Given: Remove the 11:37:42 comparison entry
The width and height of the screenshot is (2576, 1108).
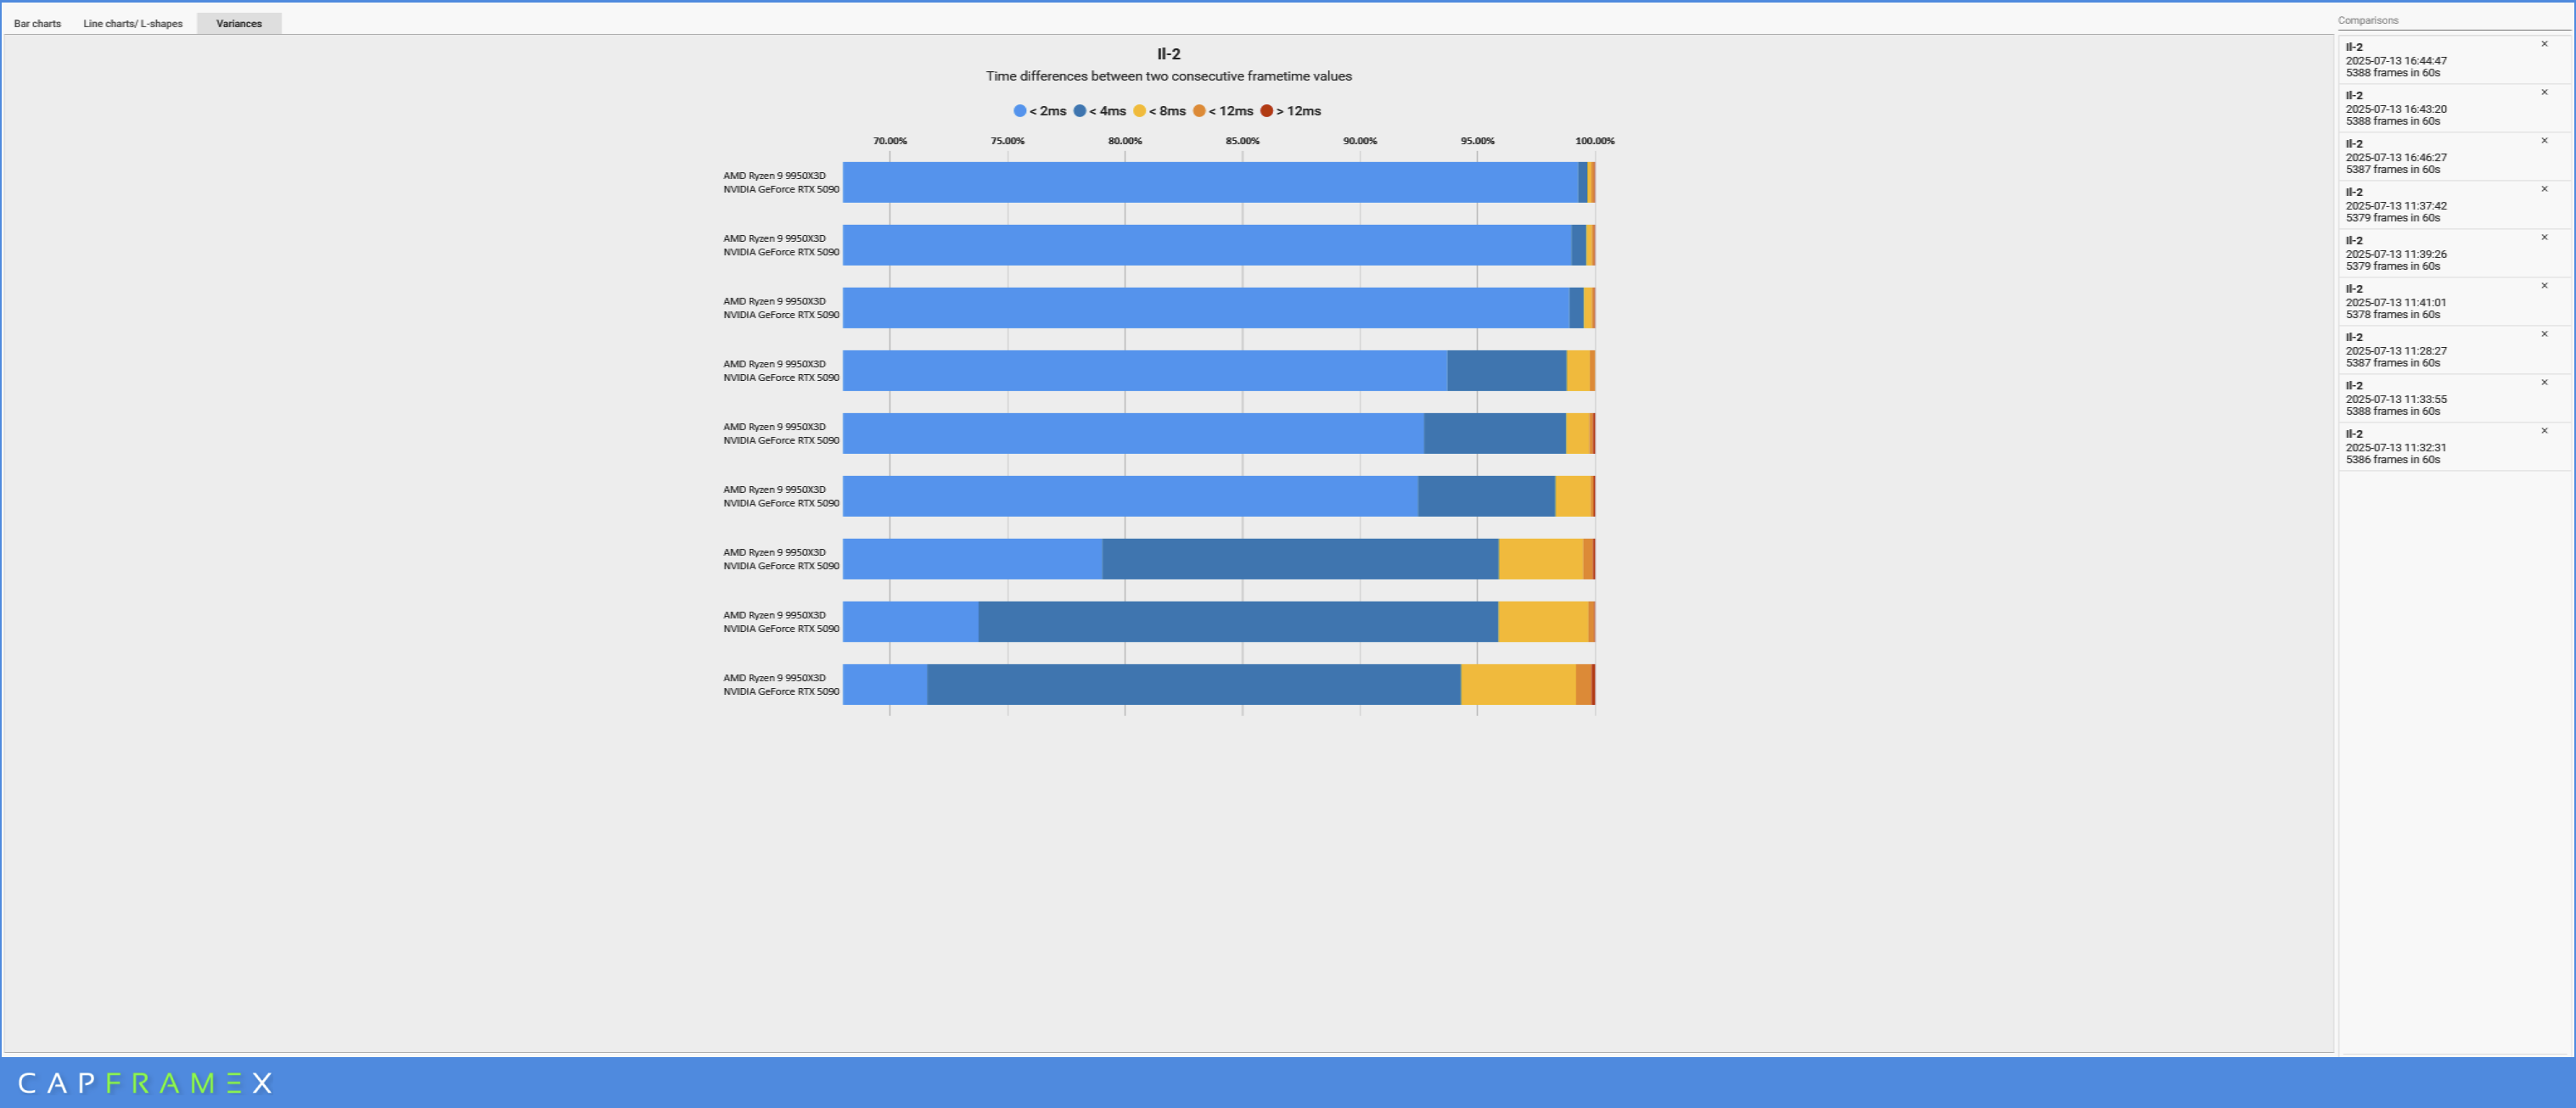Looking at the screenshot, I should coord(2544,189).
